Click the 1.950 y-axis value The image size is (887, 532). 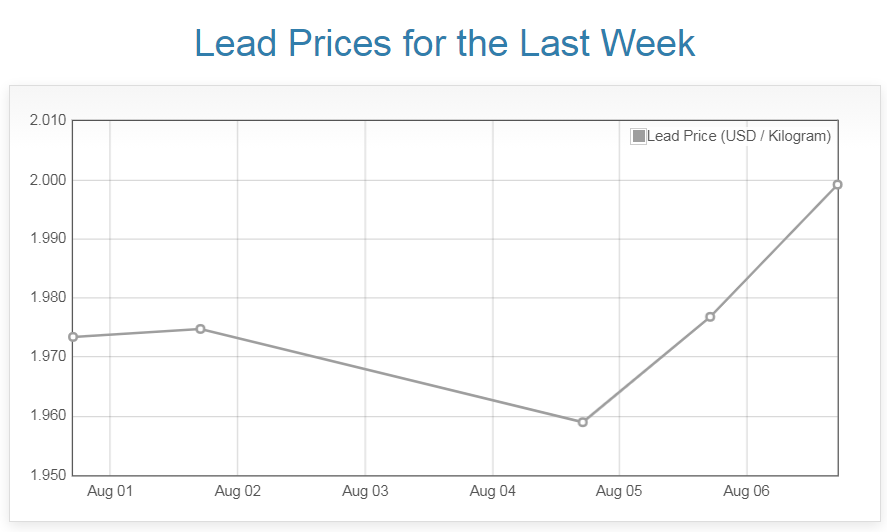(48, 475)
